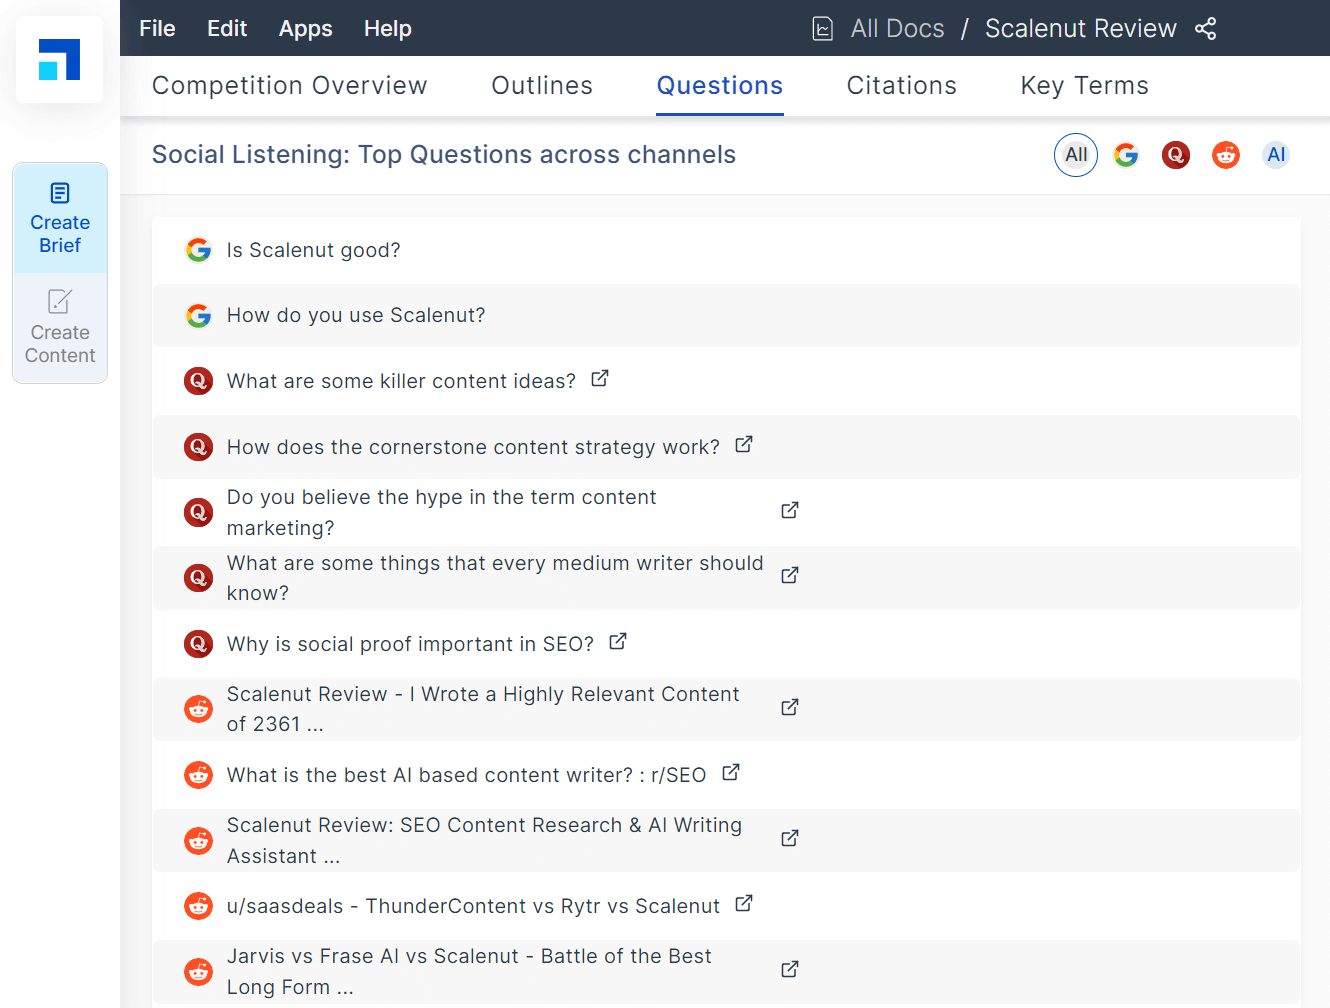Filter questions by the Google source icon
Viewport: 1330px width, 1008px height.
point(1126,155)
